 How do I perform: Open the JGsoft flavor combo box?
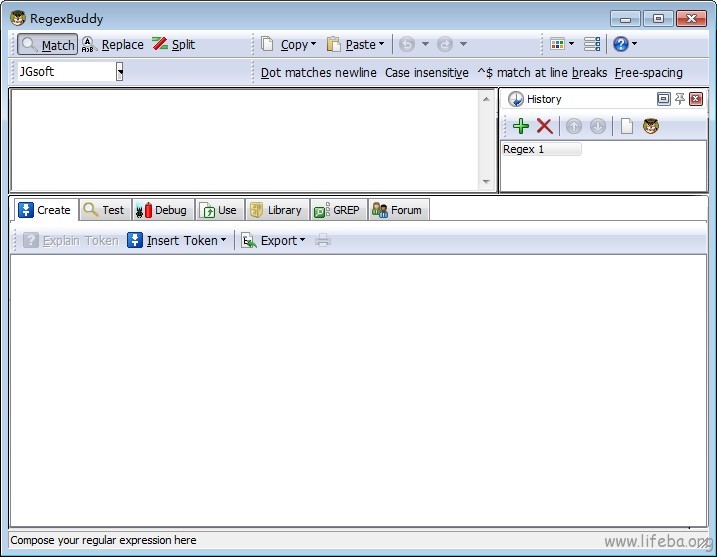click(x=70, y=72)
